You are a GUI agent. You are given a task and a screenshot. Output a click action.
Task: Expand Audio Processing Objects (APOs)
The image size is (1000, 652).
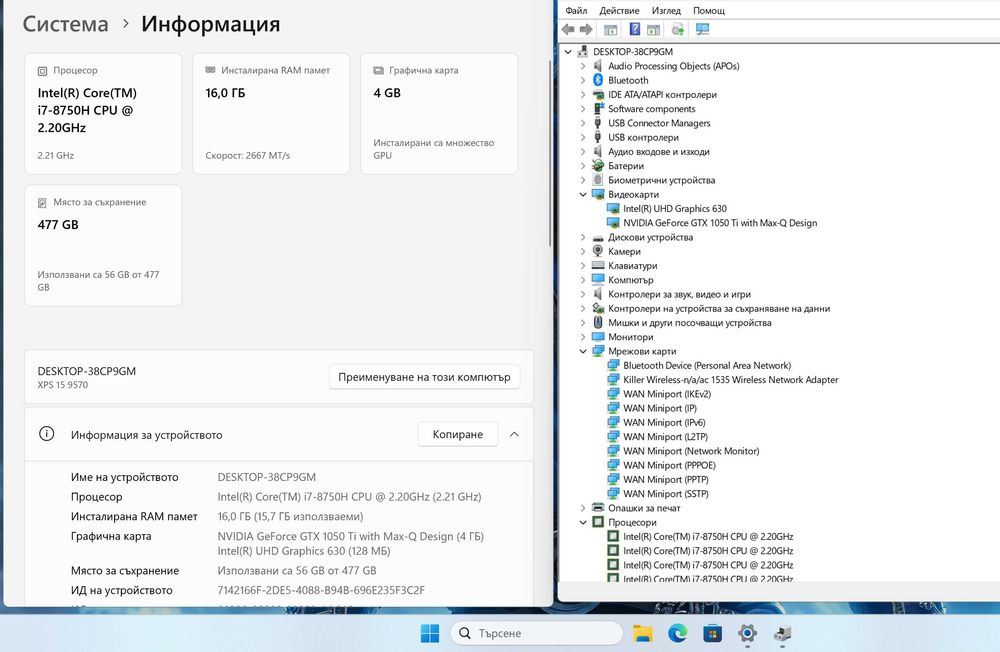point(583,66)
